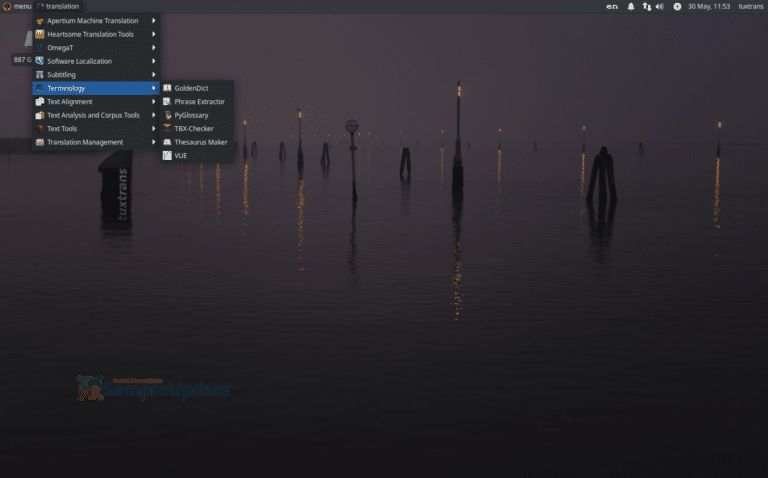768x478 pixels.
Task: Click the translation menu button in the panel
Action: (58, 6)
